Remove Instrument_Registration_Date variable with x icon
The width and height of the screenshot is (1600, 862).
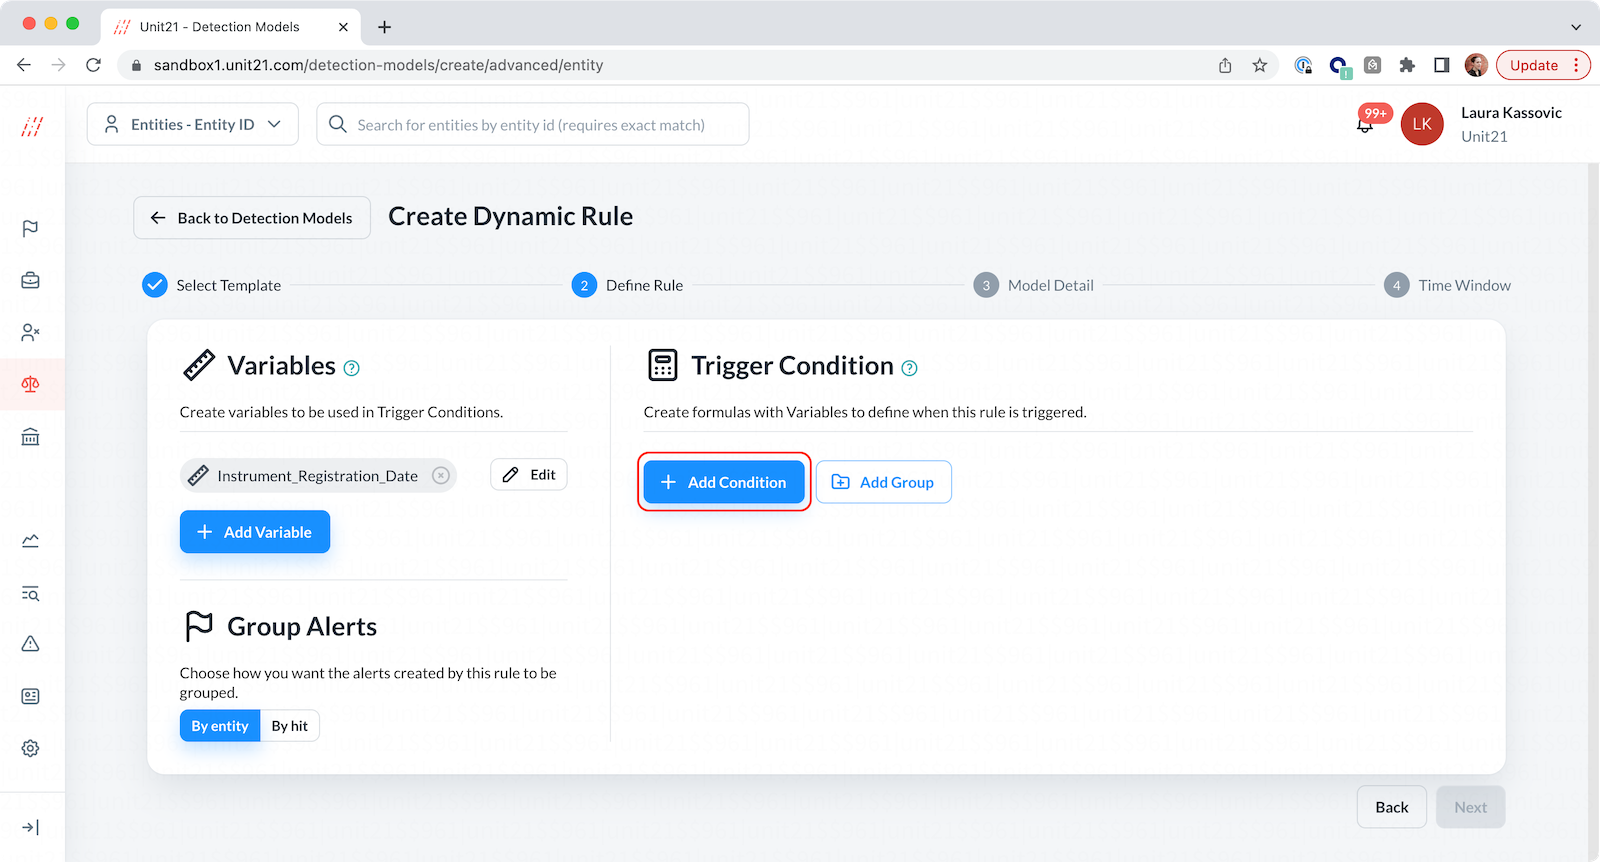point(440,476)
